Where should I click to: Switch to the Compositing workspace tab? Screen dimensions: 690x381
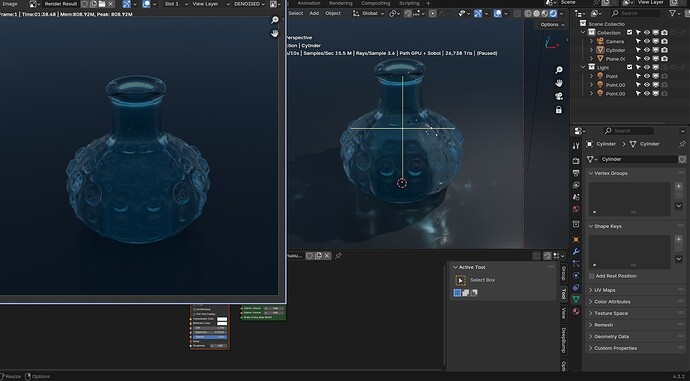point(375,3)
